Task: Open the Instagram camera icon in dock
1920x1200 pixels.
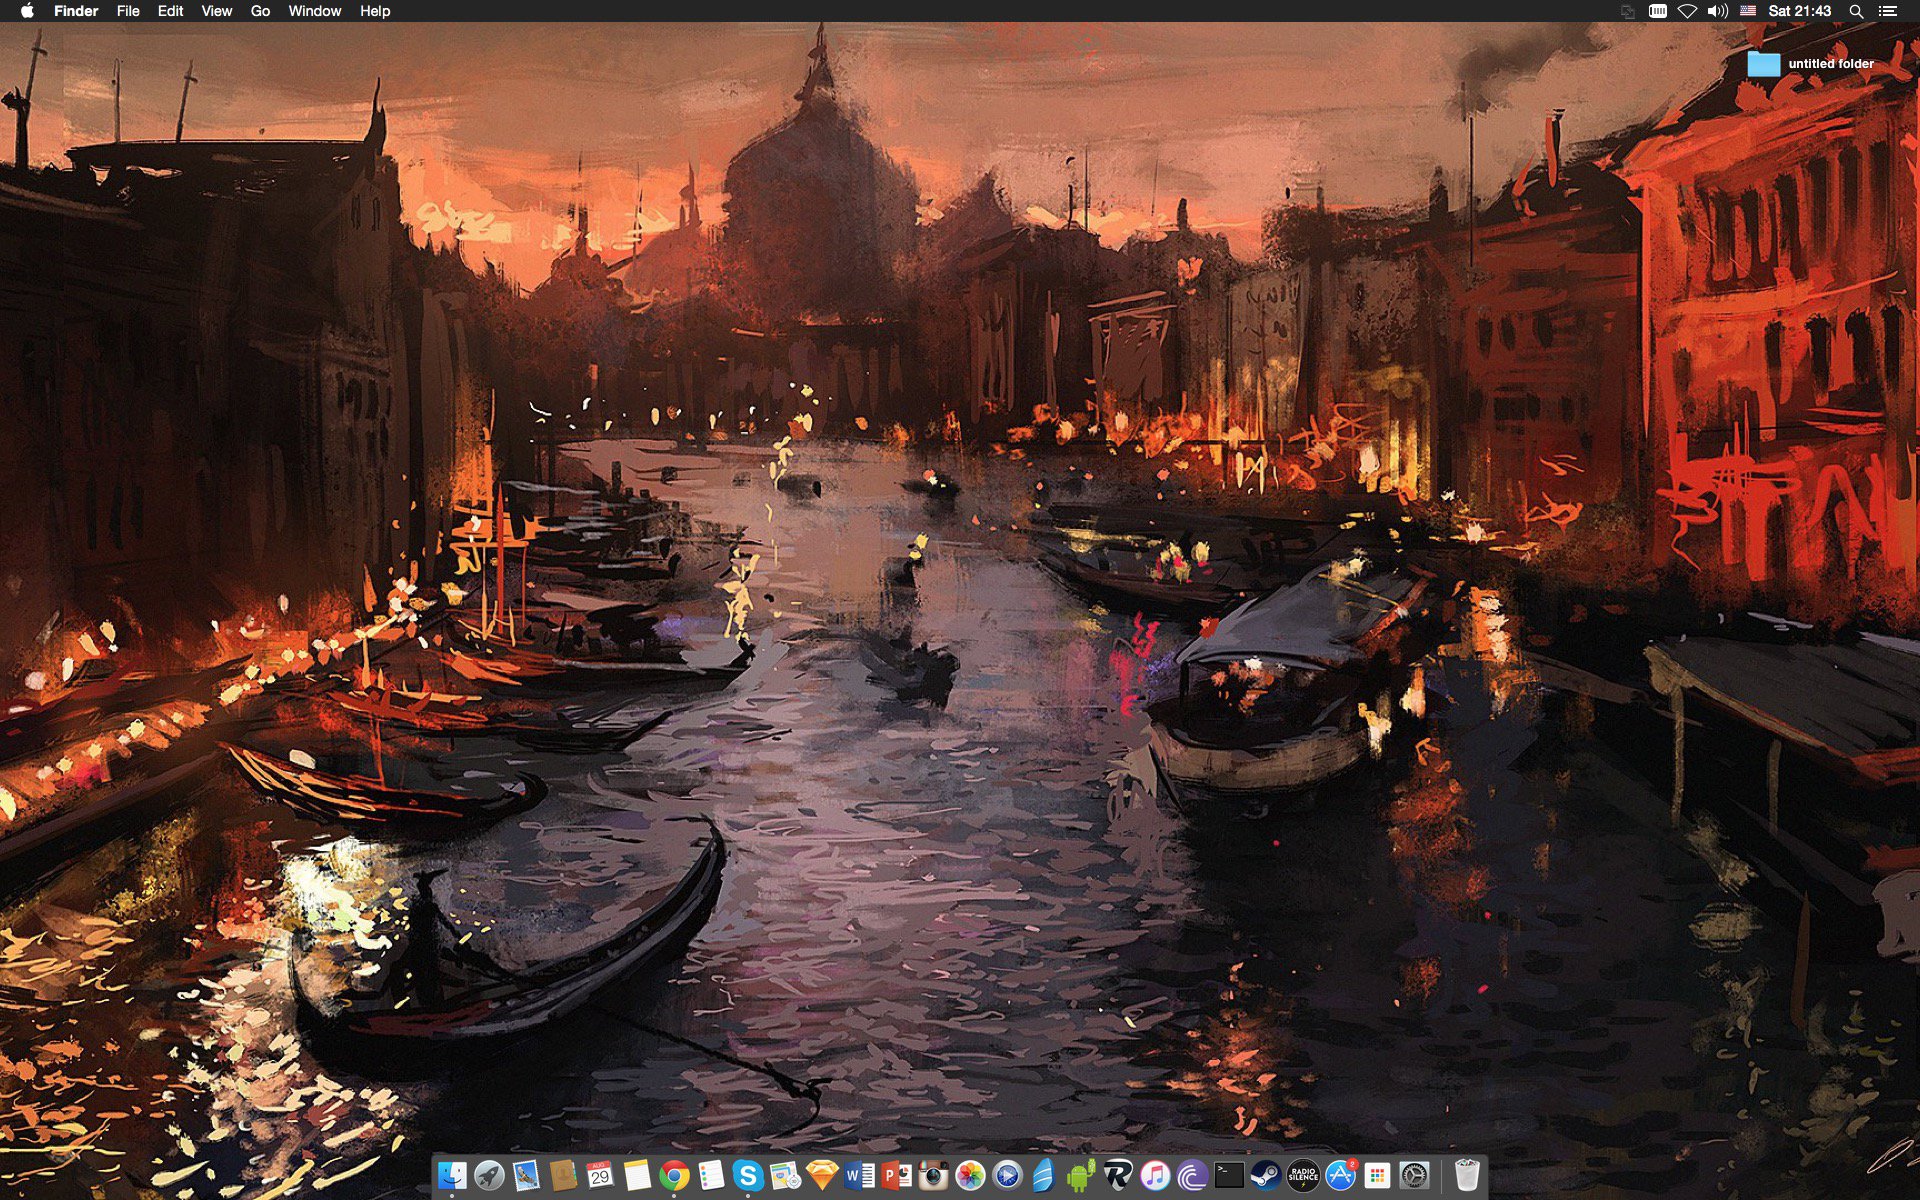Action: click(x=933, y=1176)
